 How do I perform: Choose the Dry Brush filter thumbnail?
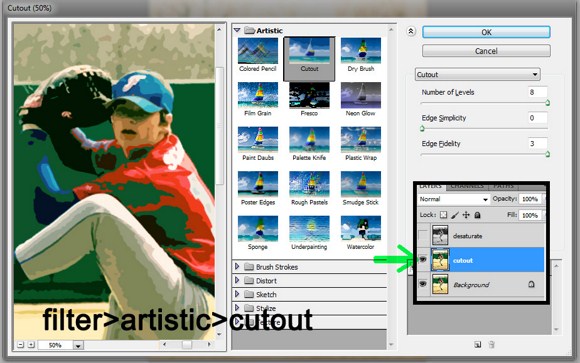tap(361, 51)
